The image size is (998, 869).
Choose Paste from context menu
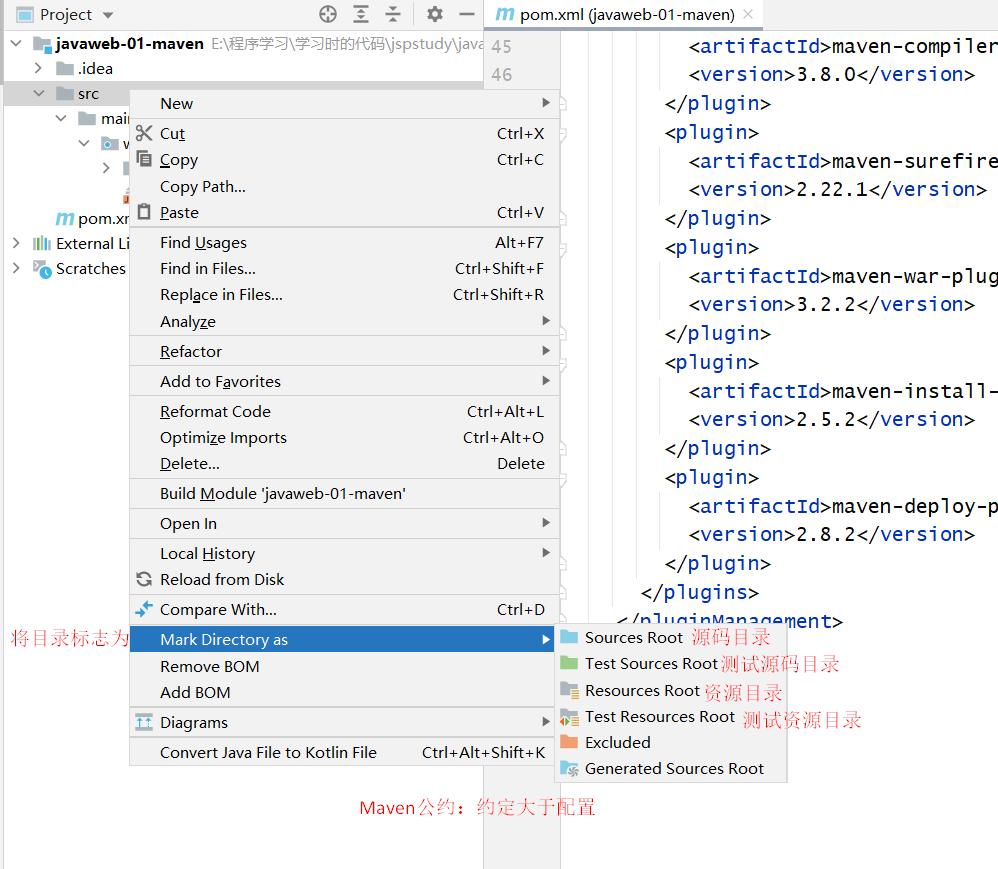(344, 212)
